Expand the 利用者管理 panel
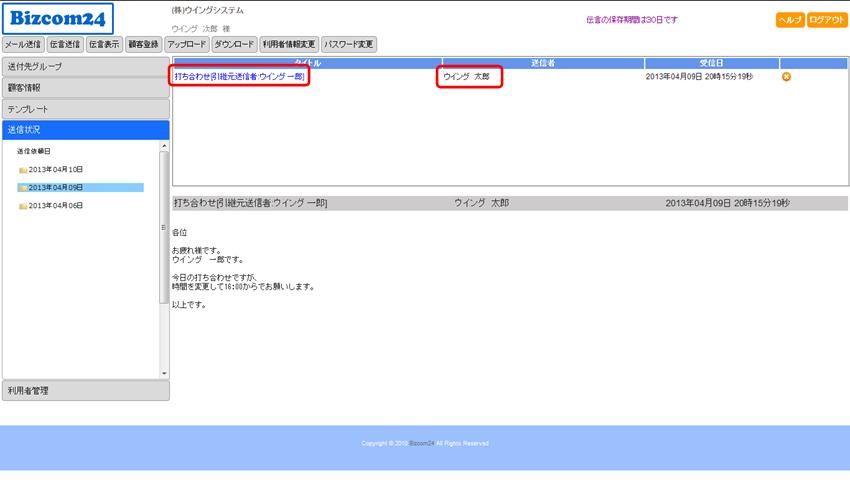Image resolution: width=850 pixels, height=495 pixels. [x=85, y=391]
